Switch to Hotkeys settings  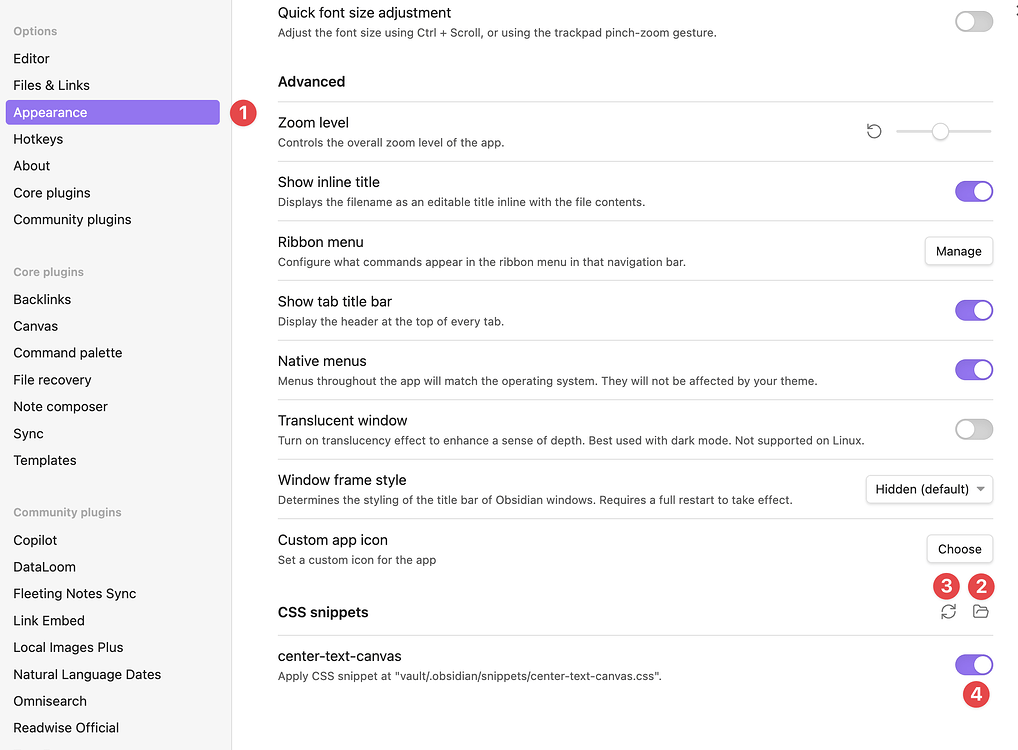tap(37, 138)
